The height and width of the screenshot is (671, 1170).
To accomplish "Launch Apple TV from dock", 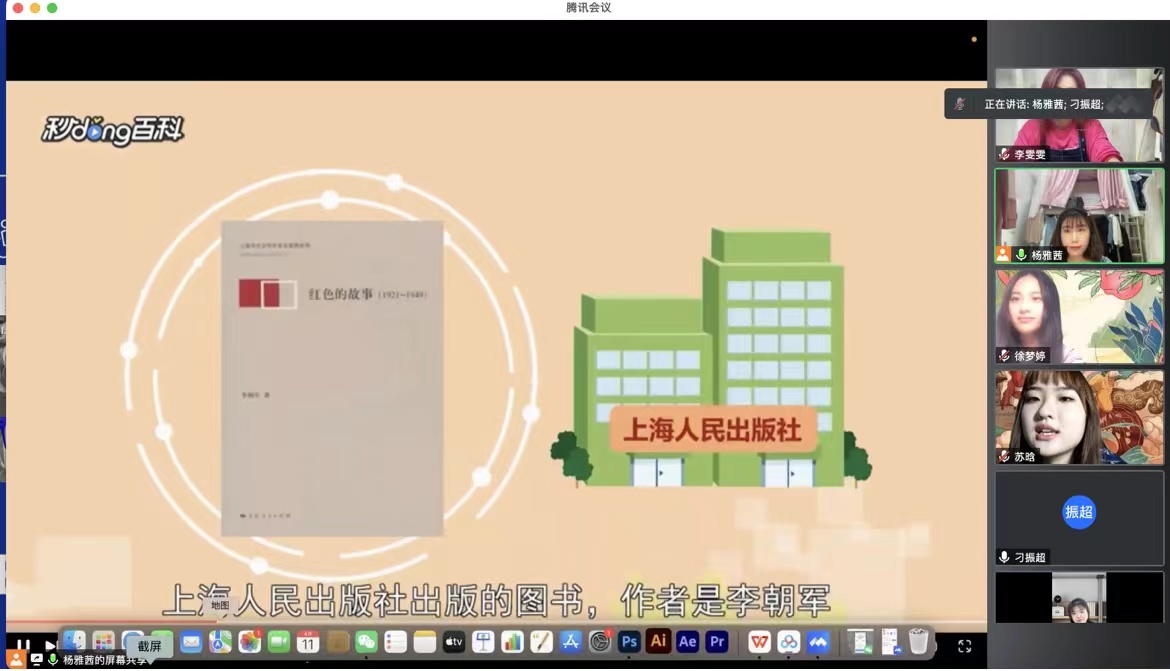I will [454, 641].
